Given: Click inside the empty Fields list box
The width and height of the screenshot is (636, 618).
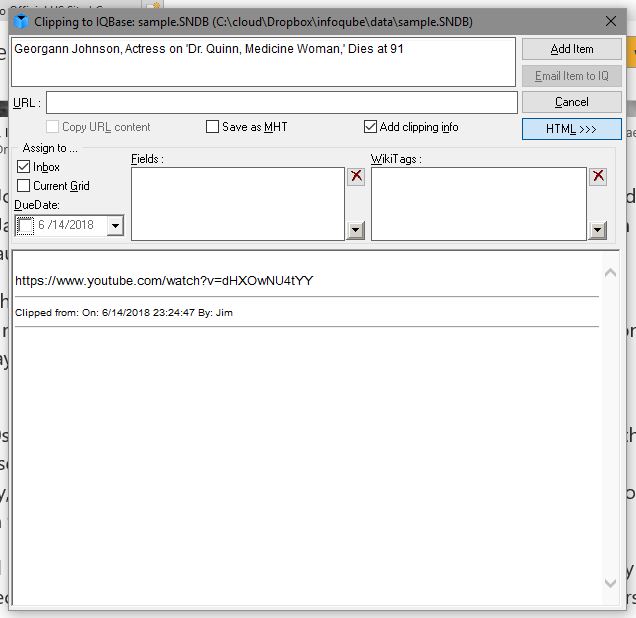Looking at the screenshot, I should click(237, 203).
